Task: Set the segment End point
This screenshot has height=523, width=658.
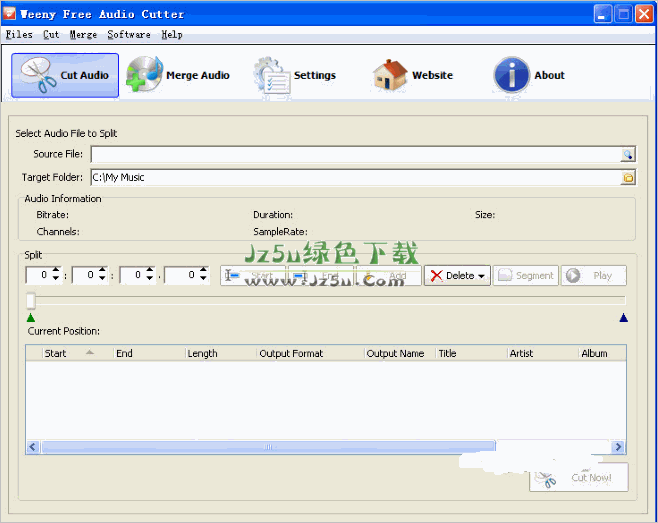Action: coord(321,276)
